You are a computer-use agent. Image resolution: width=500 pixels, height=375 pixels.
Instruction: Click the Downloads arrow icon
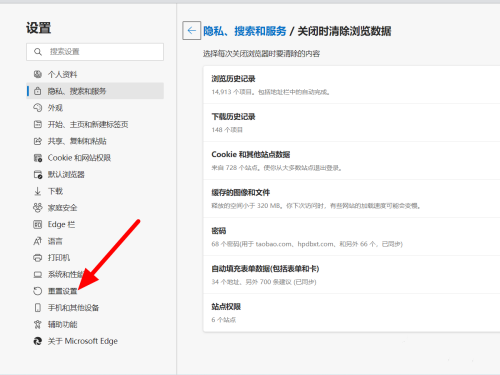[x=38, y=191]
